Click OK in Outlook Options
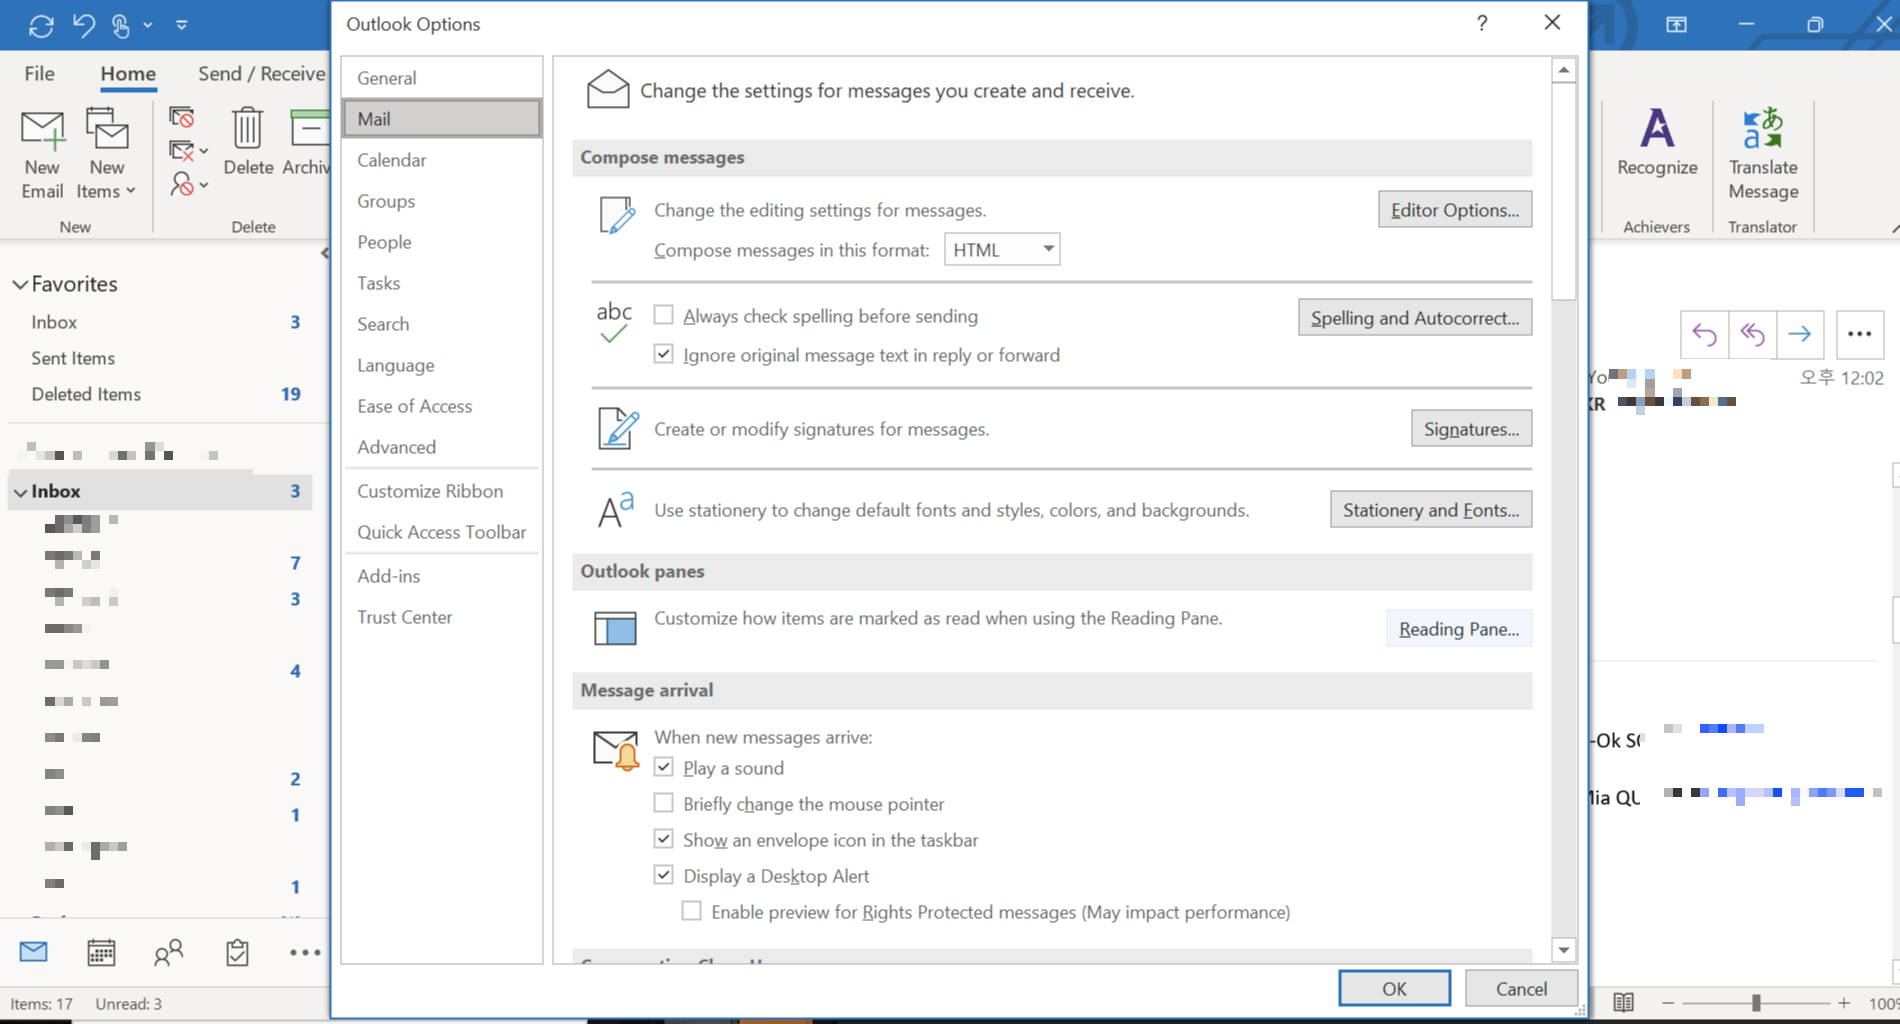The width and height of the screenshot is (1900, 1024). click(1394, 988)
